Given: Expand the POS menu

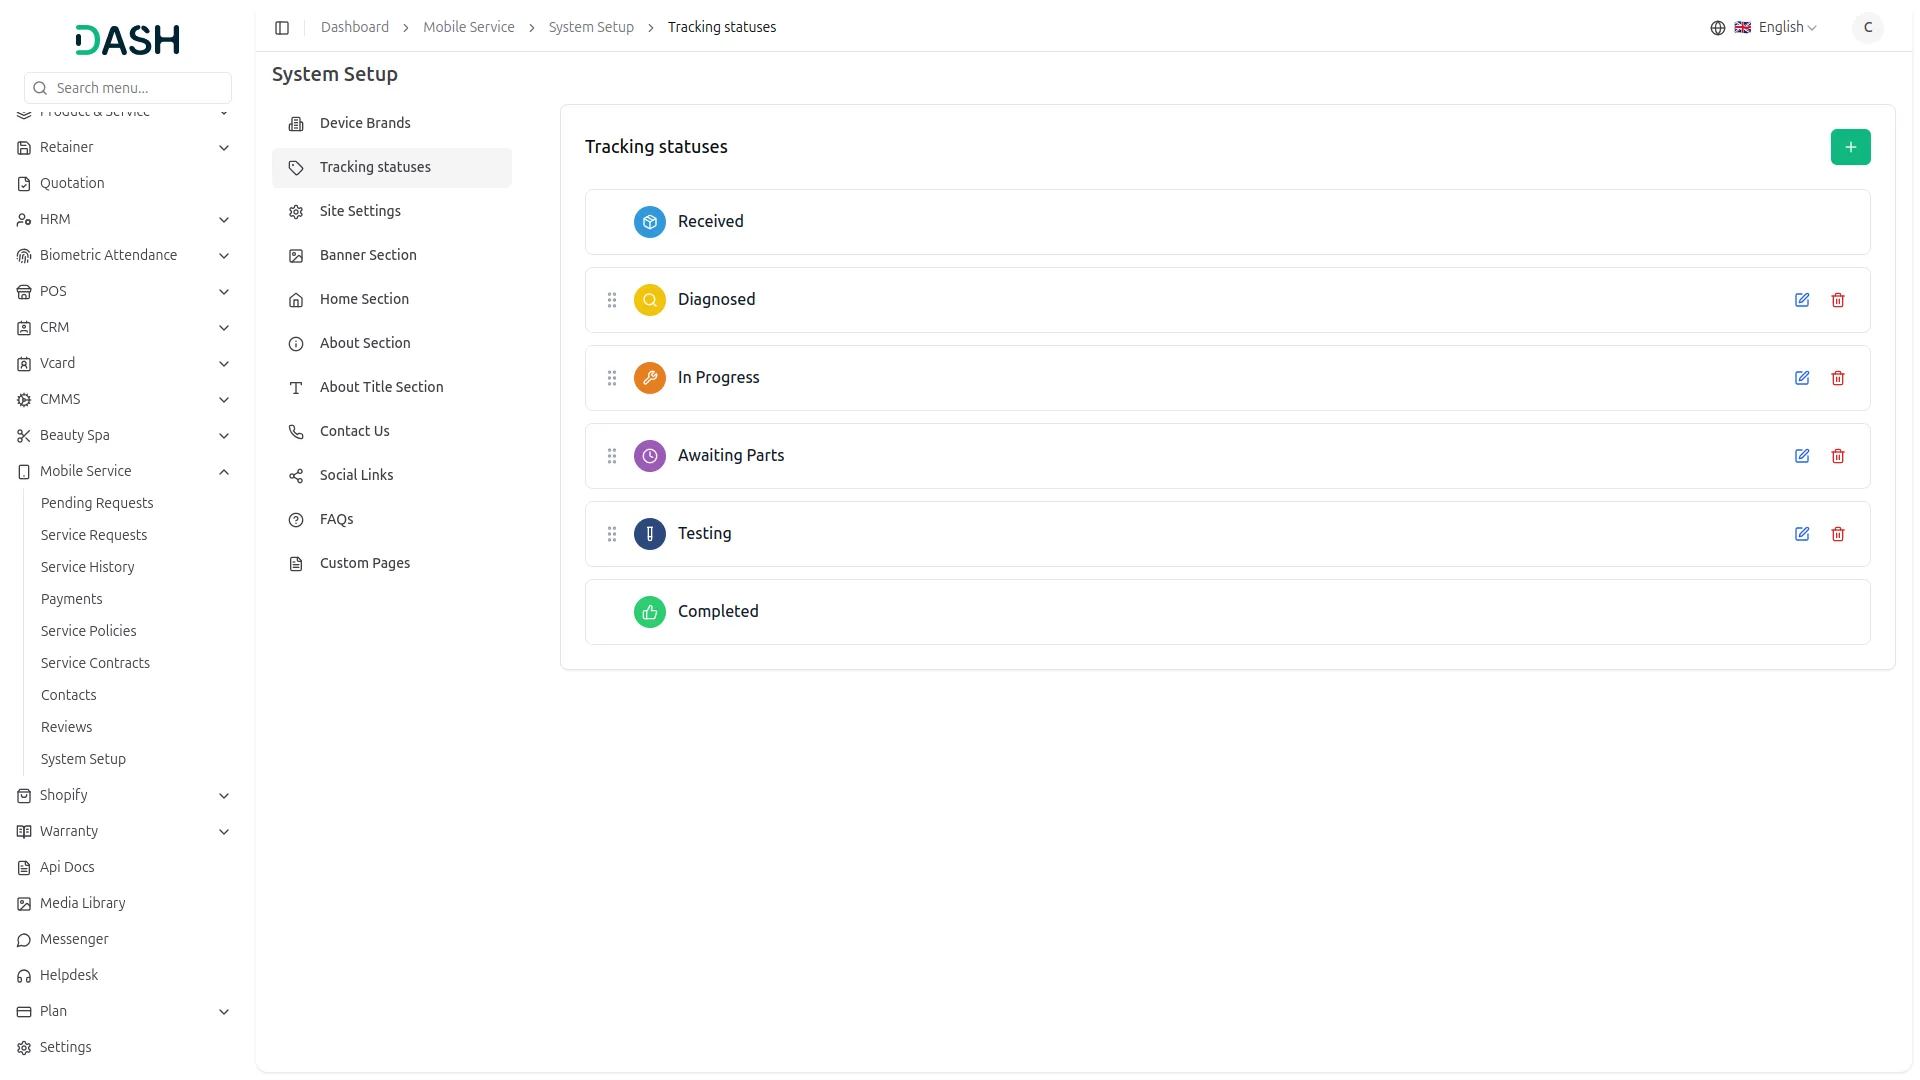Looking at the screenshot, I should point(224,291).
